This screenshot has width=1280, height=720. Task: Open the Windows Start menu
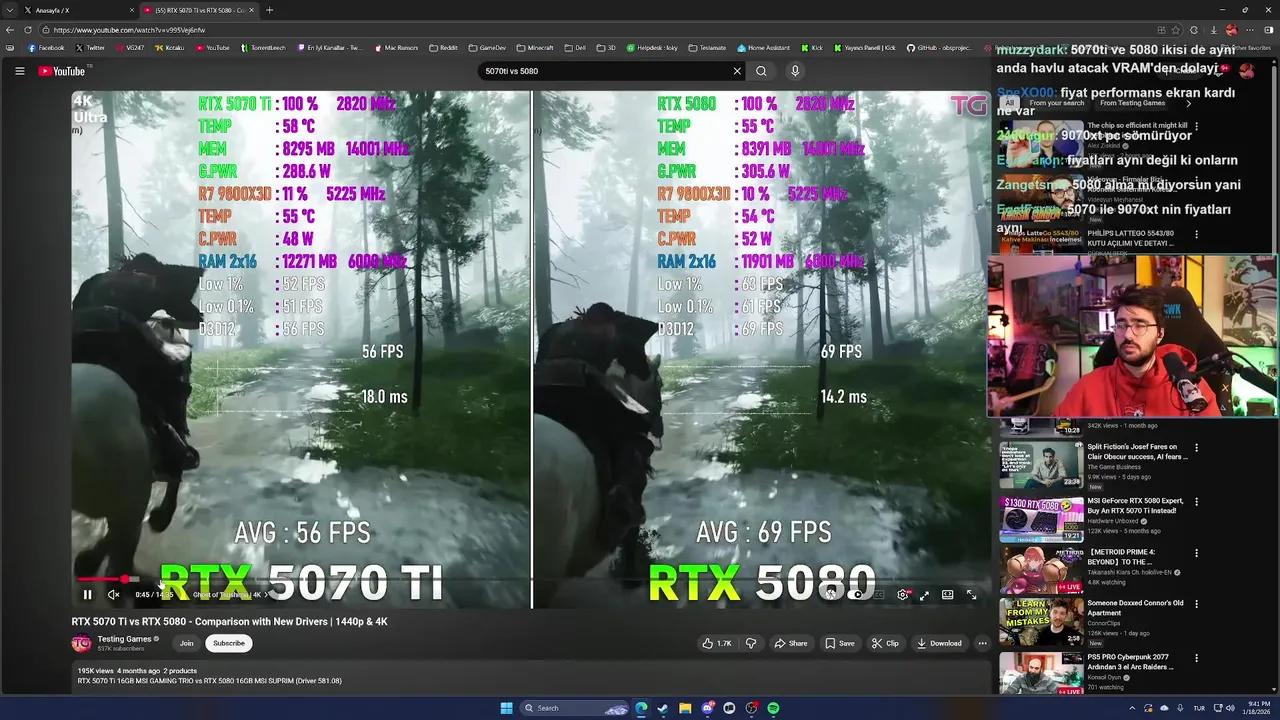point(506,708)
